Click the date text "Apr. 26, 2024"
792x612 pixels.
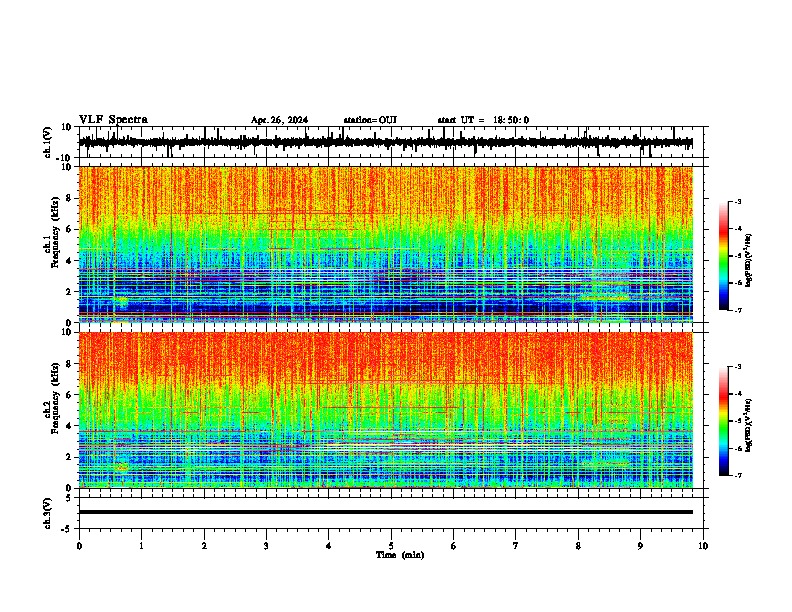(x=279, y=120)
